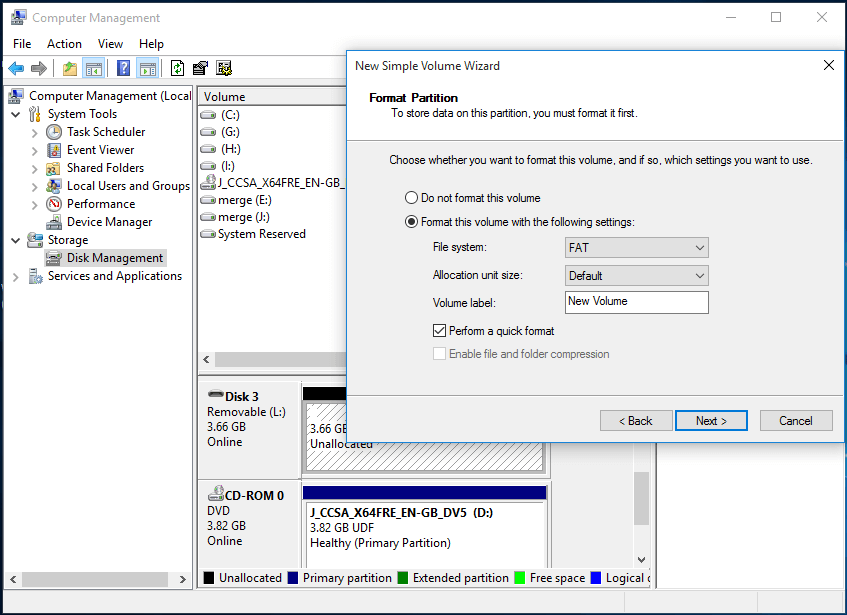Refresh Disk Management with the refresh icon
The width and height of the screenshot is (847, 615).
pyautogui.click(x=175, y=68)
